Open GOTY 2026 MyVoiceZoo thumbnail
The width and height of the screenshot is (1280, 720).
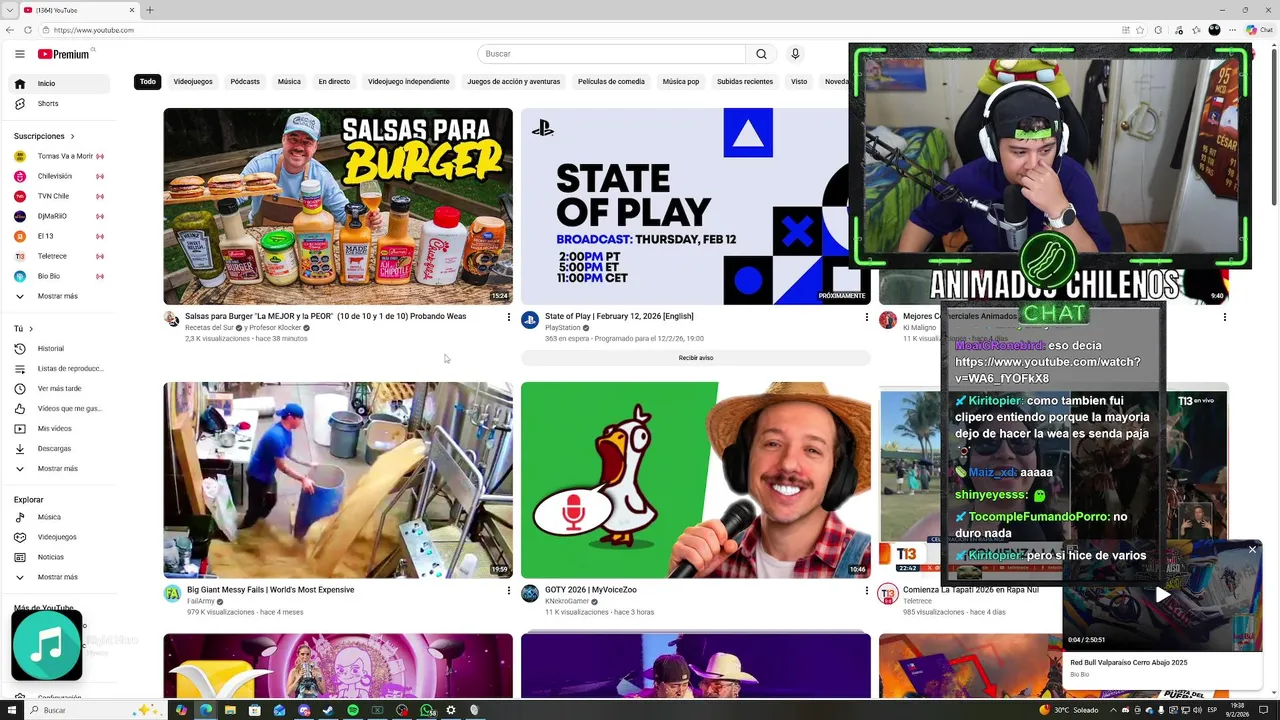click(696, 480)
